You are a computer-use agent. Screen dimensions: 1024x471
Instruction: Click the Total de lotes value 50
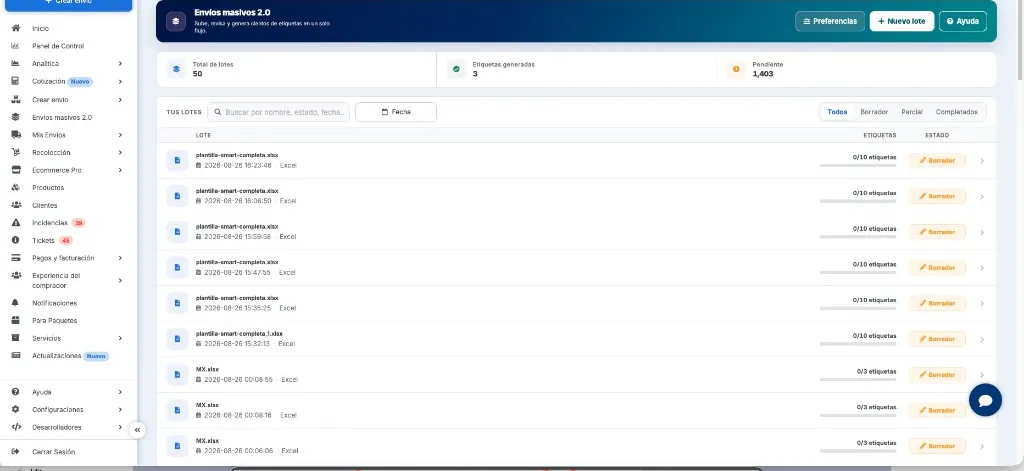[x=197, y=74]
